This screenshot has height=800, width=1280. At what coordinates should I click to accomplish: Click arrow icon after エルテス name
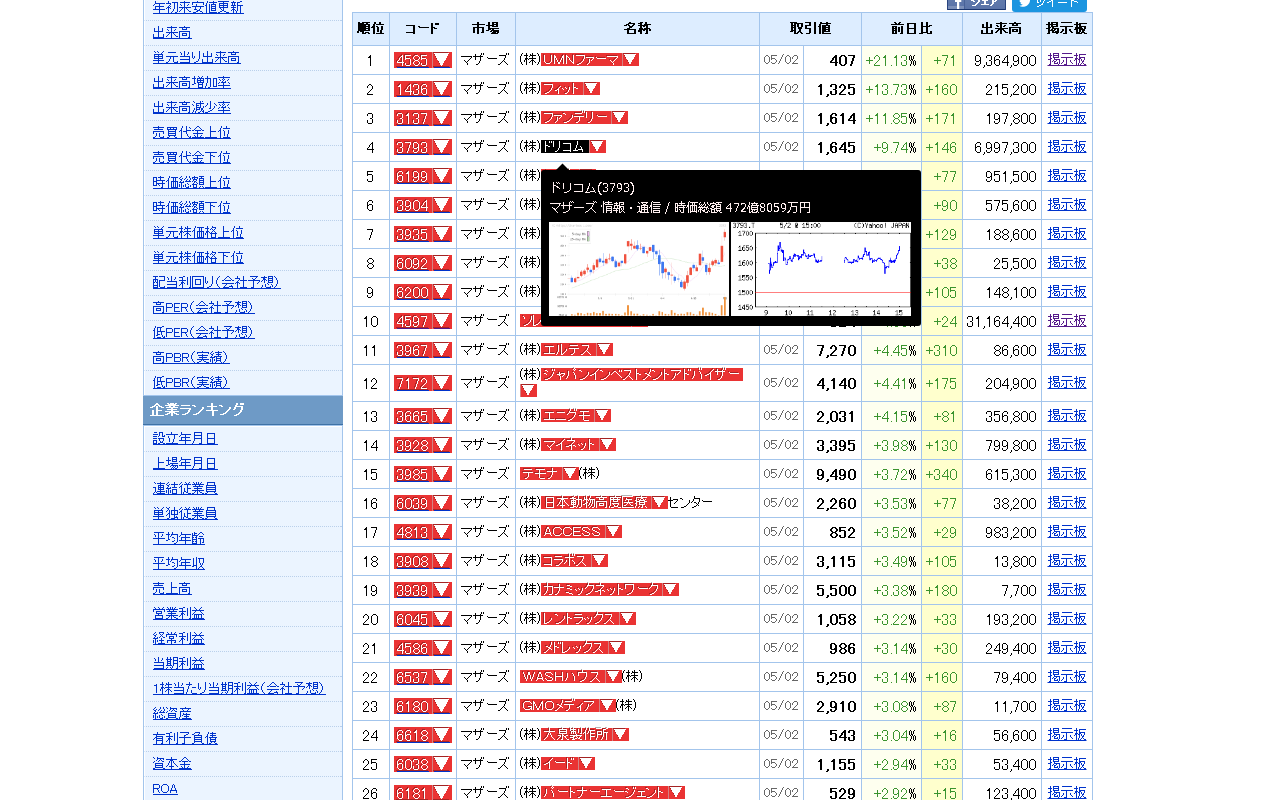click(604, 350)
